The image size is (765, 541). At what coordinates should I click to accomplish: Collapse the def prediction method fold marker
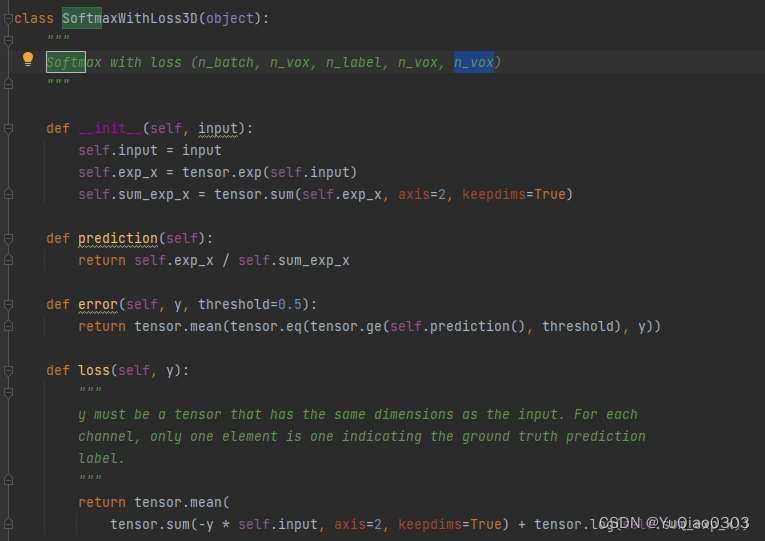click(x=8, y=239)
